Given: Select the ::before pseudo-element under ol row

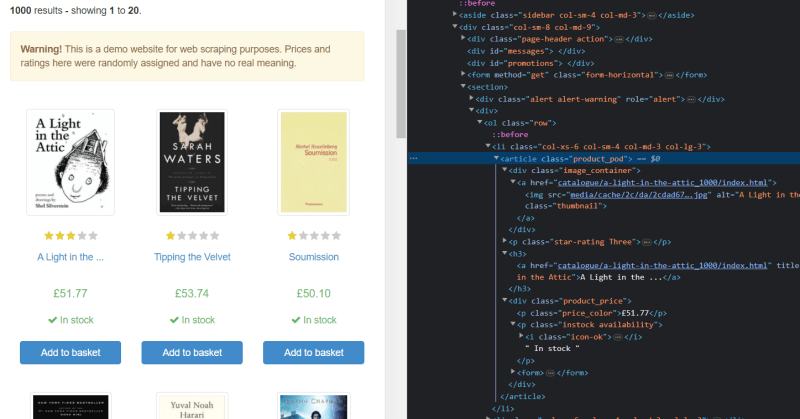Looking at the screenshot, I should tap(510, 135).
